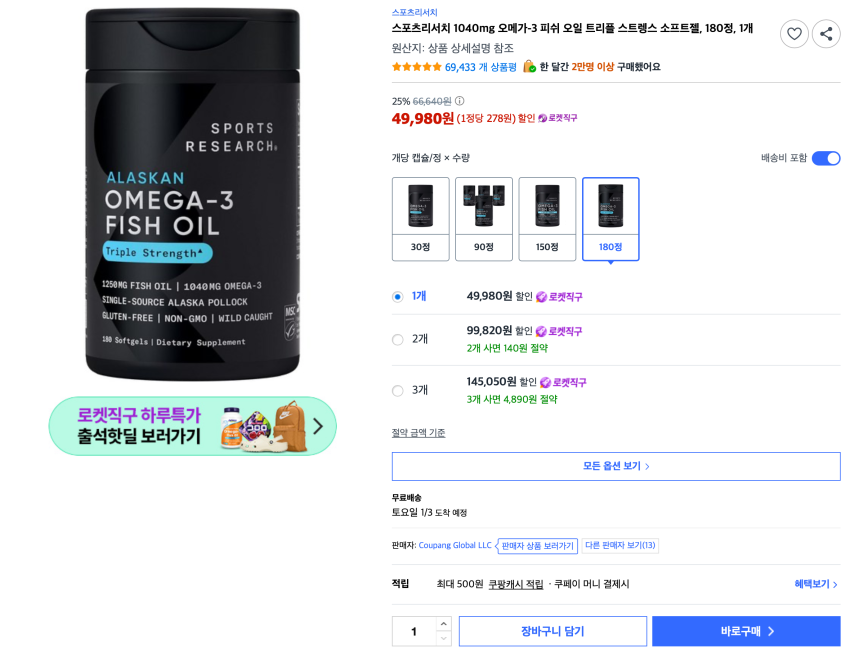Select the 1개 quantity radio option
850x655 pixels.
(x=398, y=296)
